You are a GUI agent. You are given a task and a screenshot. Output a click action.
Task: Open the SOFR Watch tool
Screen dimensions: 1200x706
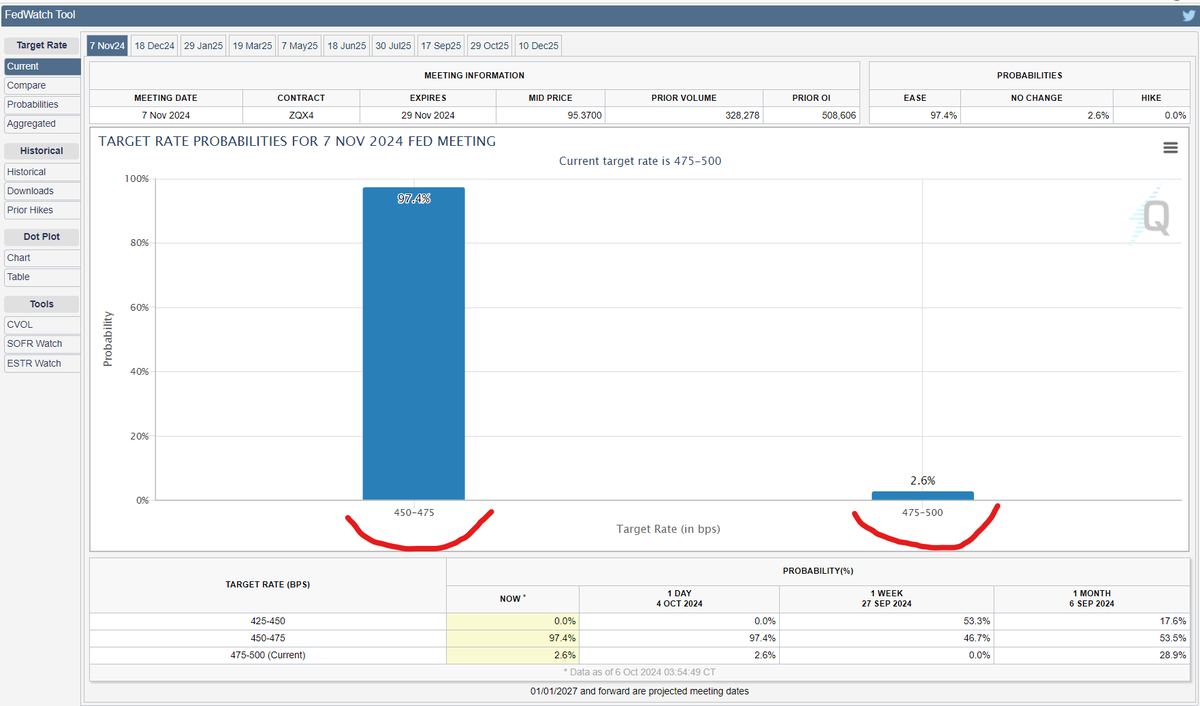tap(42, 343)
